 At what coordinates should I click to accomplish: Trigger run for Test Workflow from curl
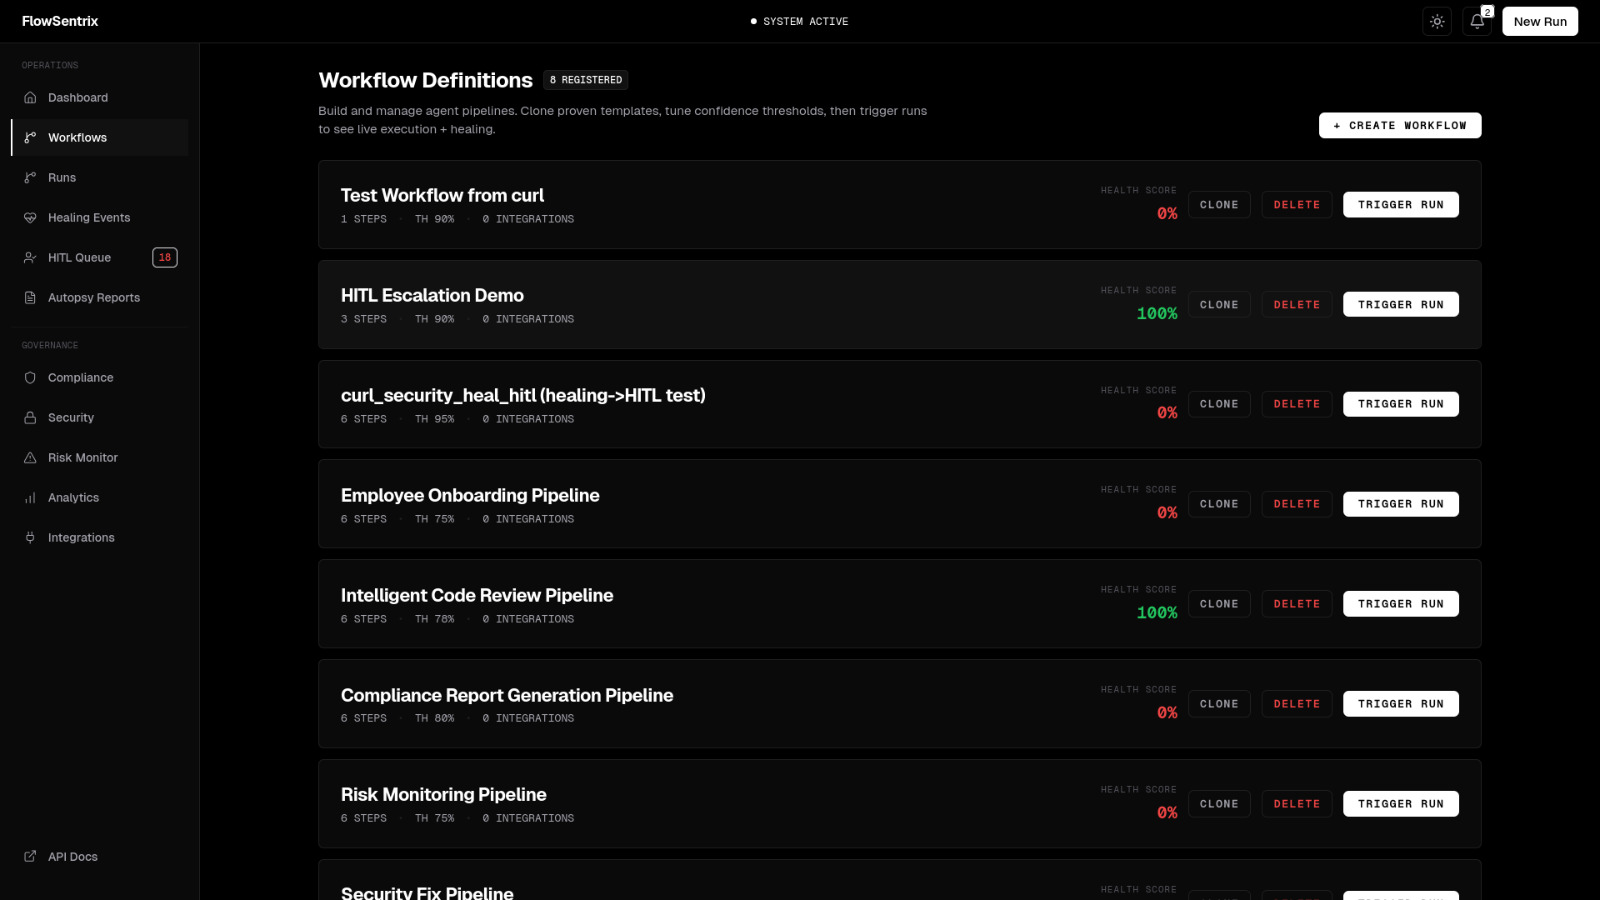click(1401, 205)
